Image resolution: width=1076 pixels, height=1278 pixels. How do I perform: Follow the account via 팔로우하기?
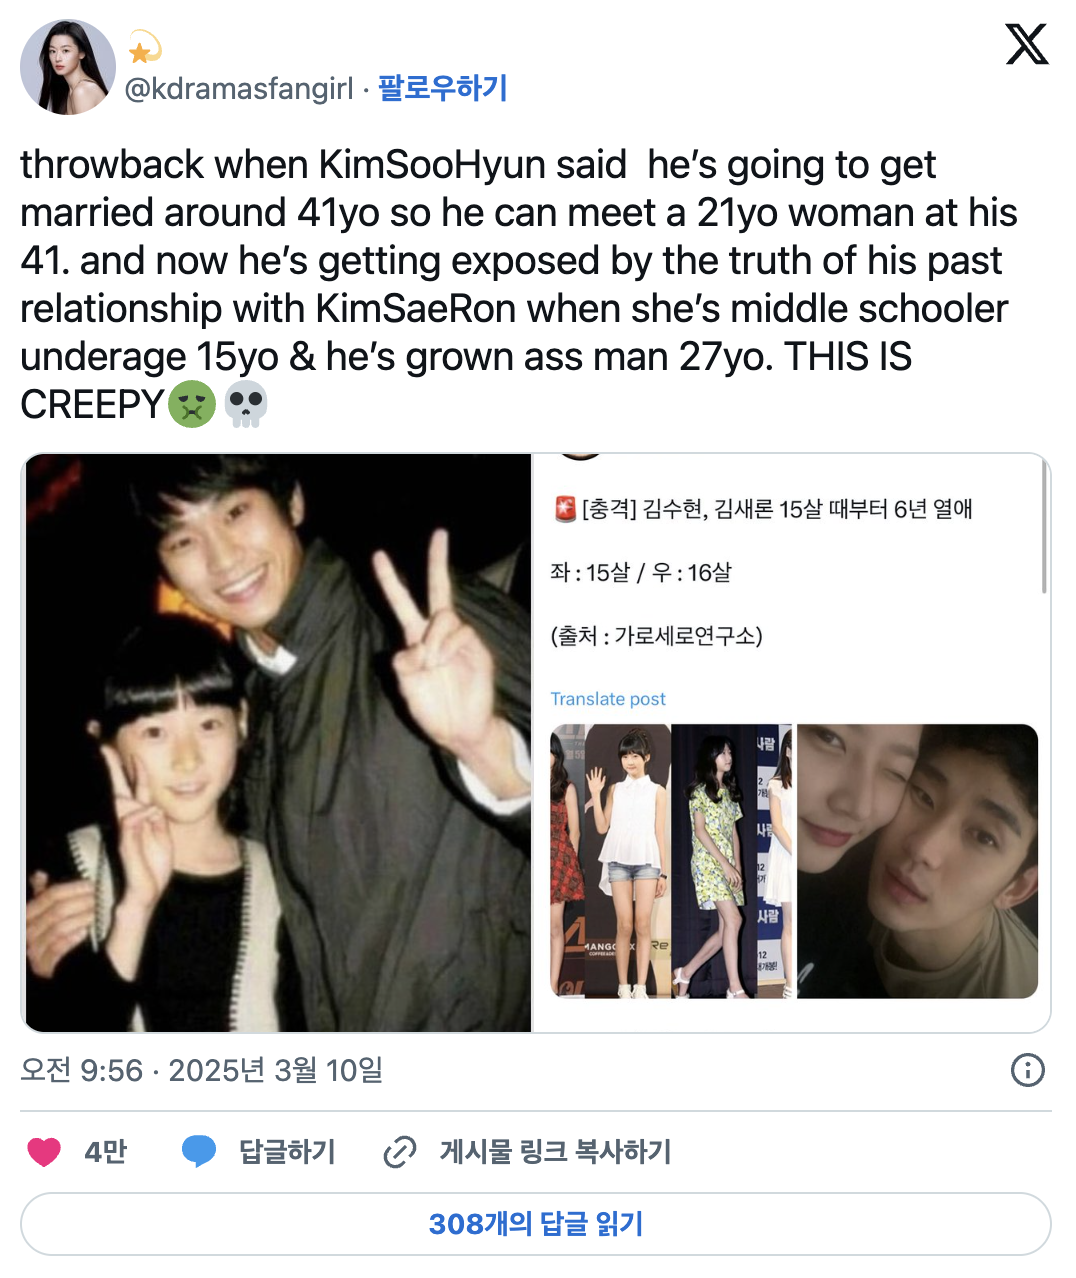pyautogui.click(x=443, y=88)
